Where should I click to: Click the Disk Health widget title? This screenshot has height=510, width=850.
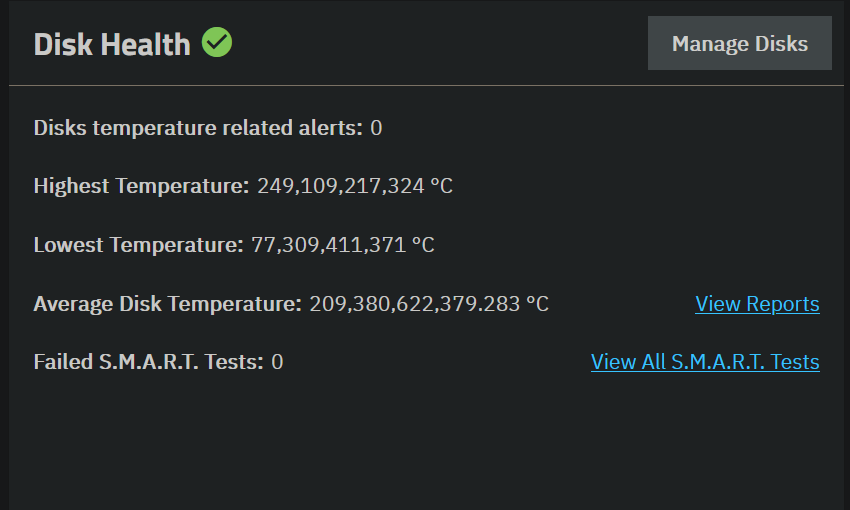pos(112,44)
